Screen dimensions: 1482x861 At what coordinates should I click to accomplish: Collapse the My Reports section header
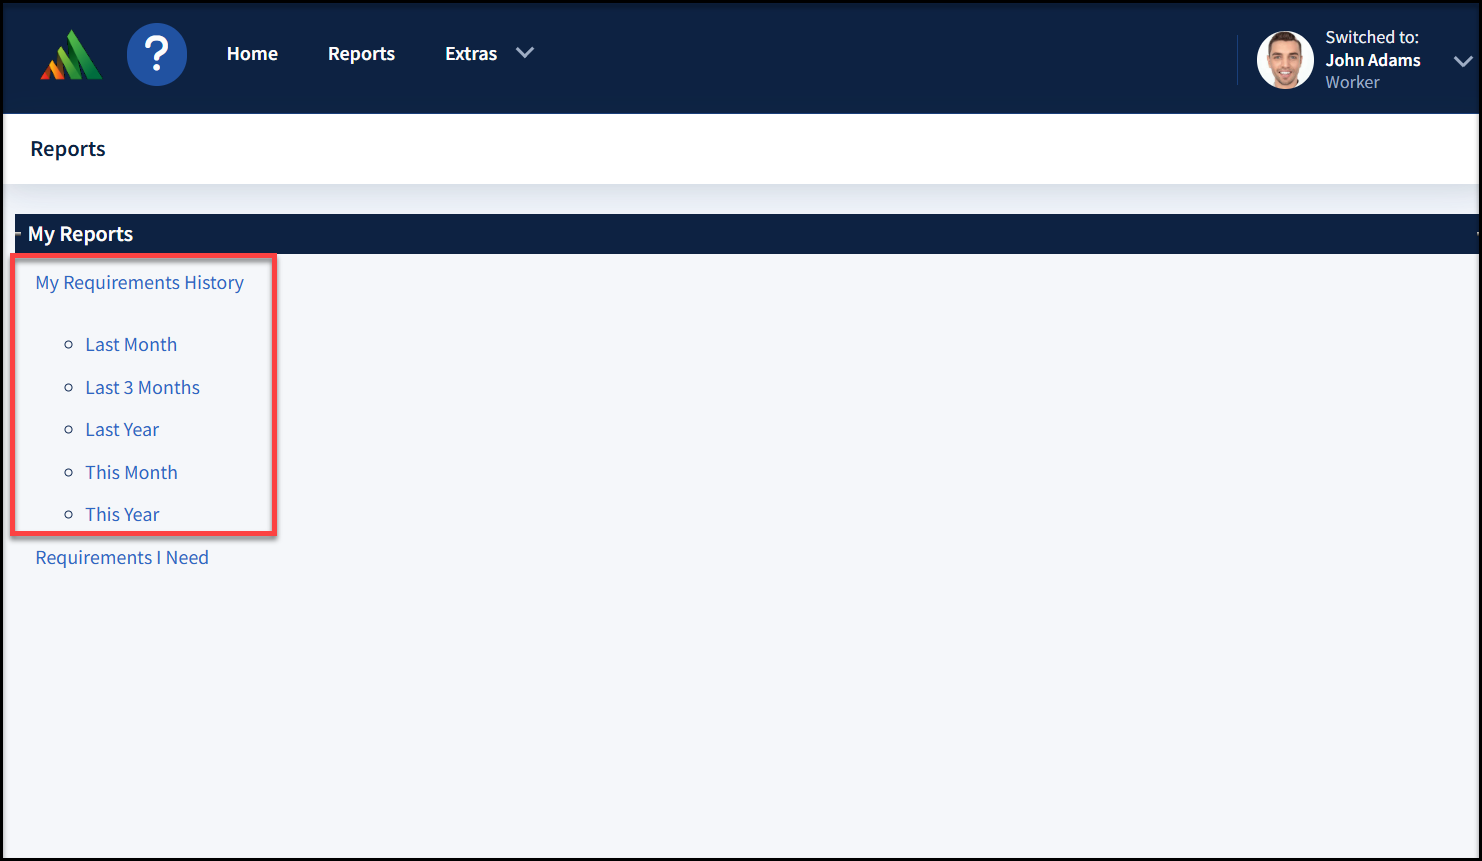tap(80, 234)
